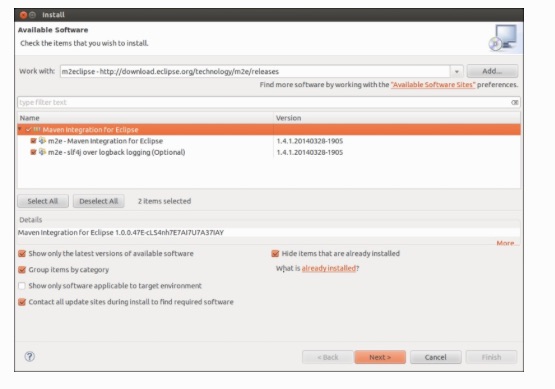Viewport: 555px width, 389px height.
Task: Select the m2e - Maven Integration for Eclipse row
Action: pos(269,141)
